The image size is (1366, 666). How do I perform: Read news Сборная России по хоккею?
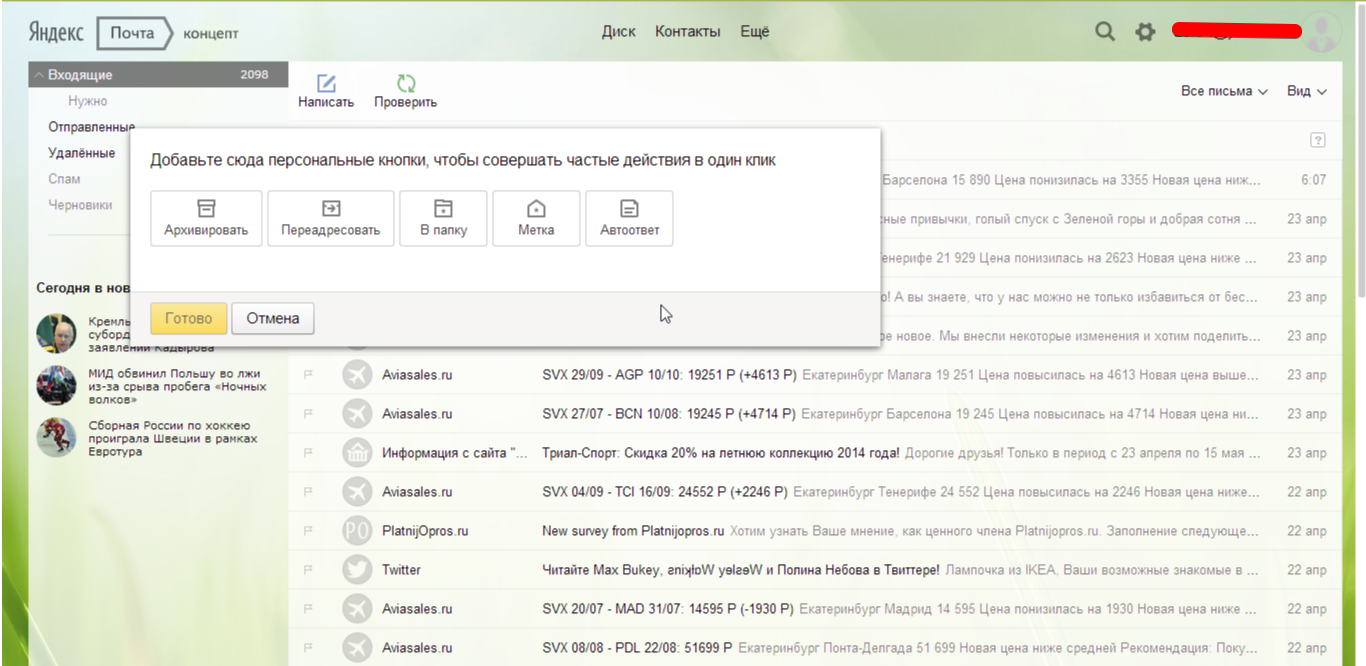pos(172,438)
